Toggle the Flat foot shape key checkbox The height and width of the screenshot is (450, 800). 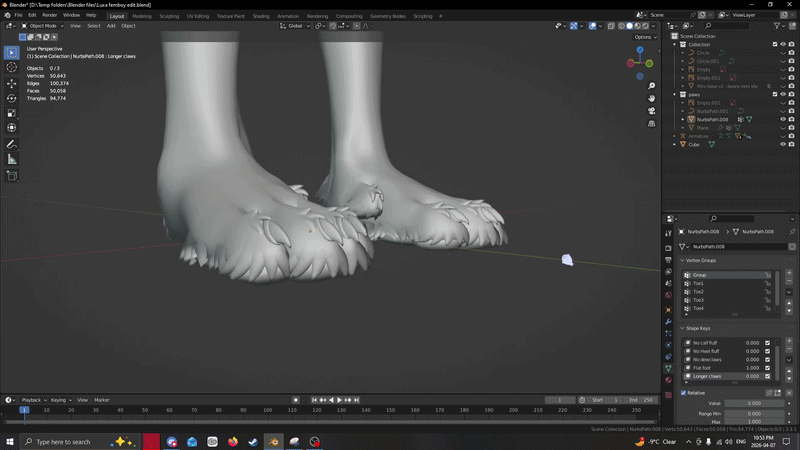coord(767,368)
